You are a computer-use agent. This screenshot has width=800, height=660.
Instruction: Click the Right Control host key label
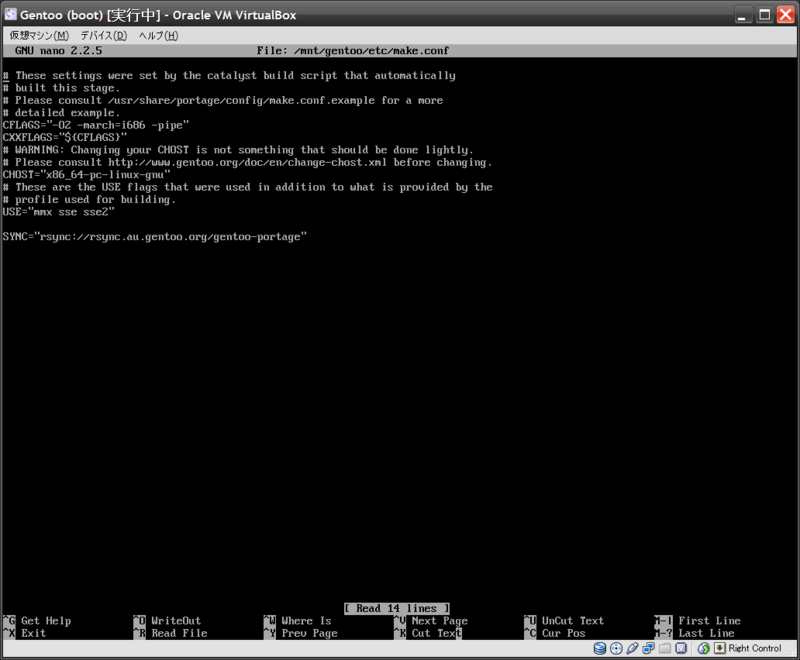(755, 648)
